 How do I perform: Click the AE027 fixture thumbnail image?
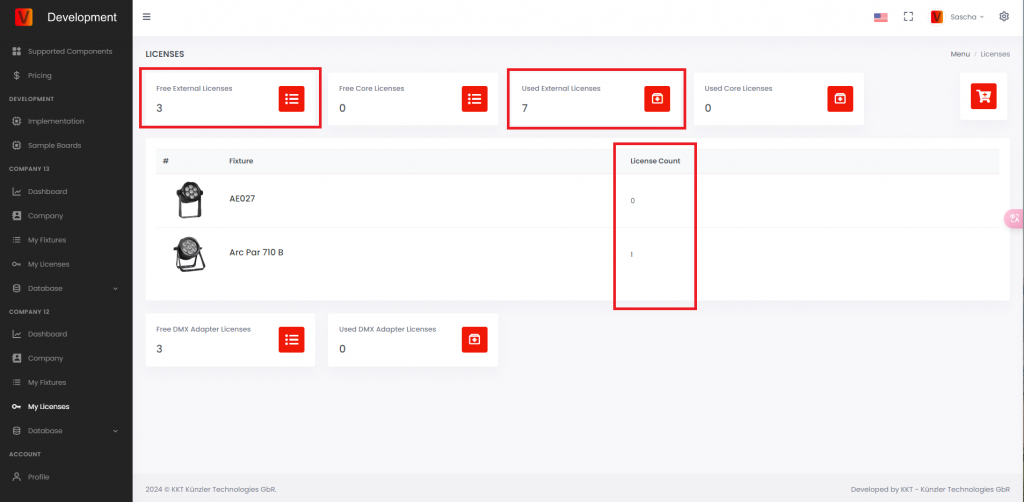[187, 200]
